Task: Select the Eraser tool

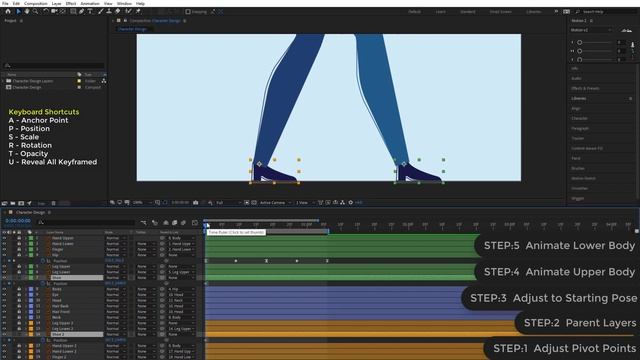Action: coord(118,12)
